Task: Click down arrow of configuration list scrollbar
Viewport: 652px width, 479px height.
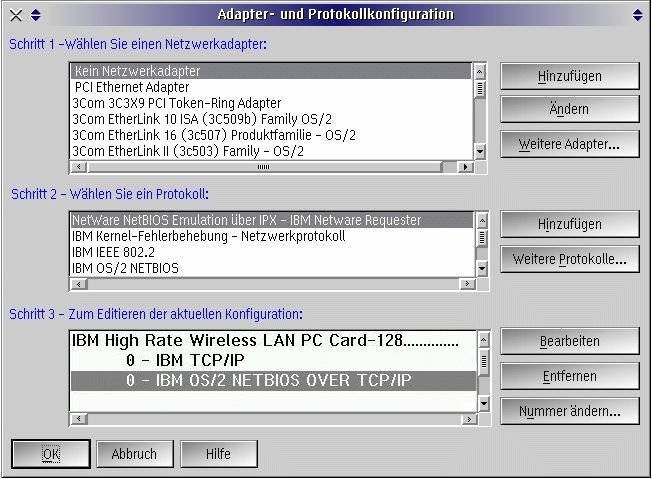Action: point(484,403)
